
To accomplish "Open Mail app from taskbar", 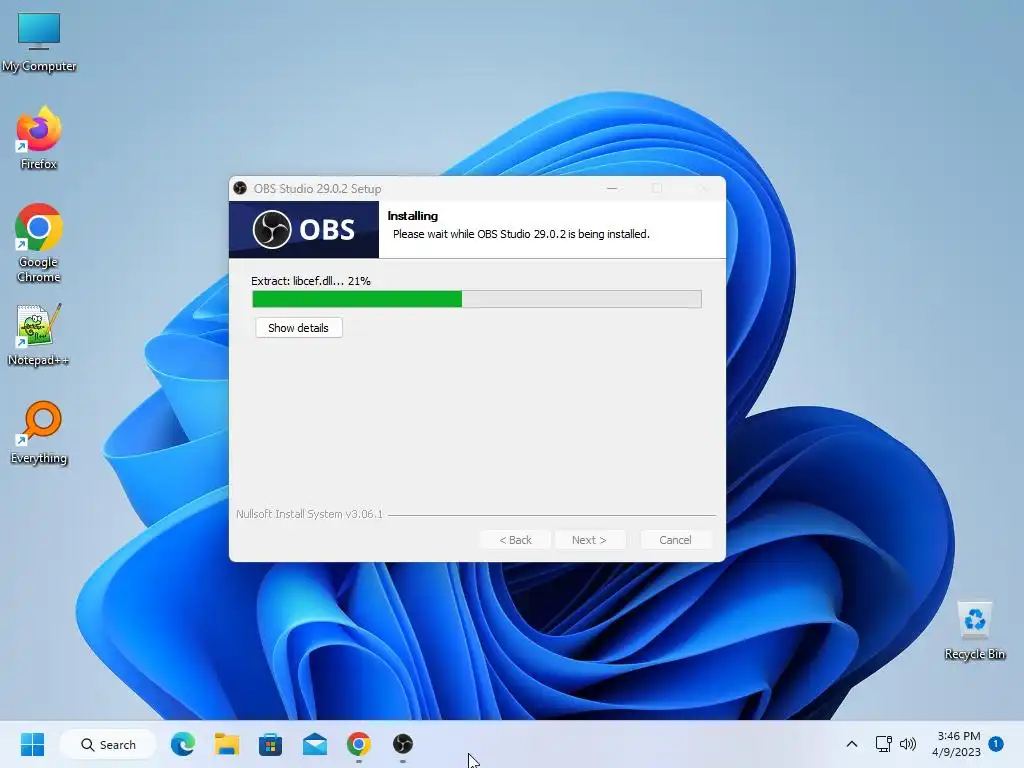I will (x=315, y=744).
